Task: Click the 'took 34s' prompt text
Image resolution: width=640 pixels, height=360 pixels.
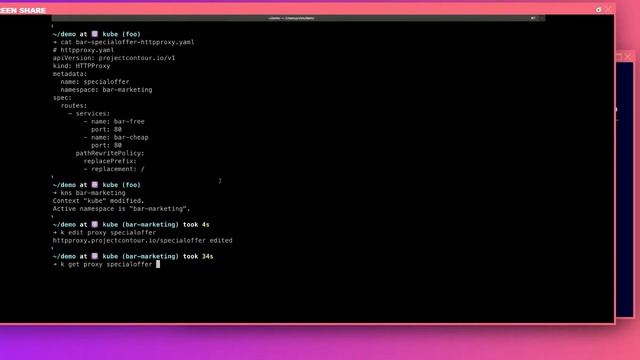Action: [x=198, y=256]
